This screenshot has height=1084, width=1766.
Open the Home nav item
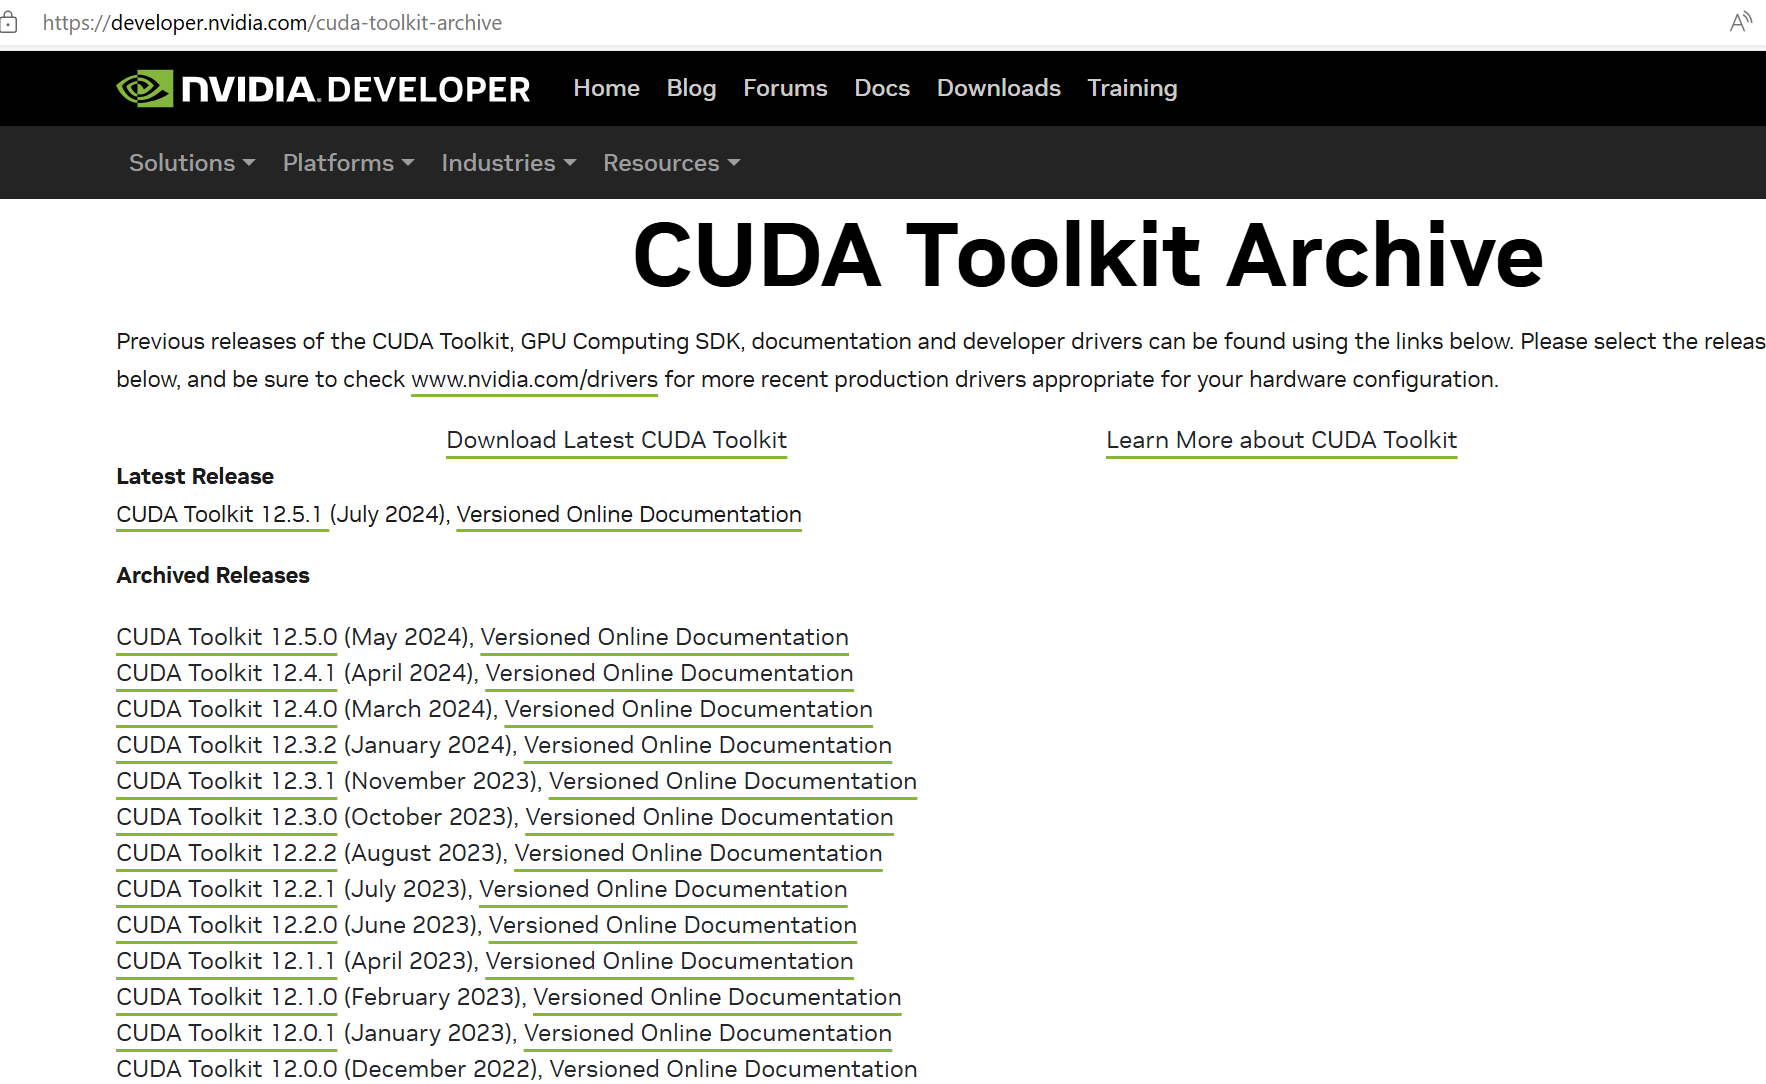click(606, 88)
